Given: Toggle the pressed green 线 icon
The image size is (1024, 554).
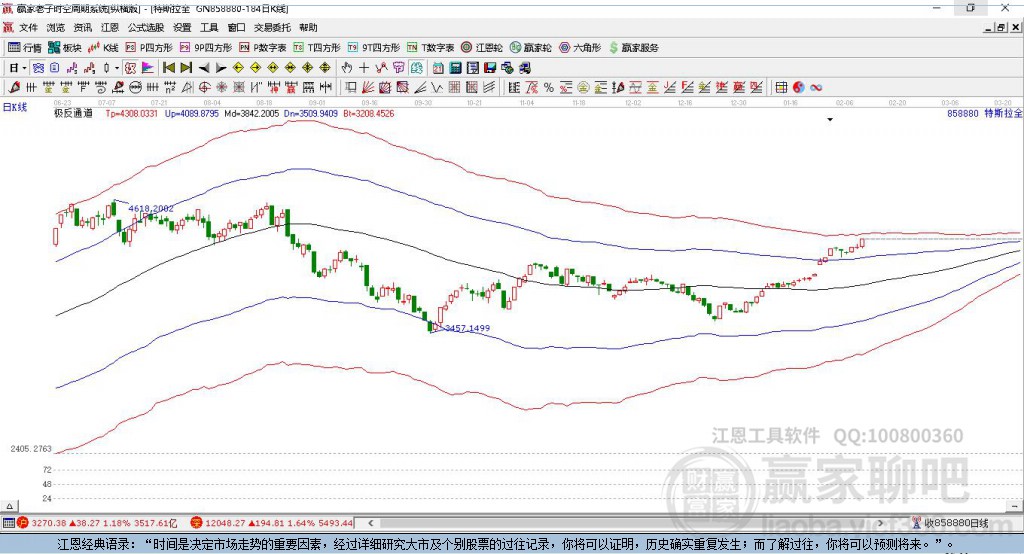Looking at the screenshot, I should (417, 67).
